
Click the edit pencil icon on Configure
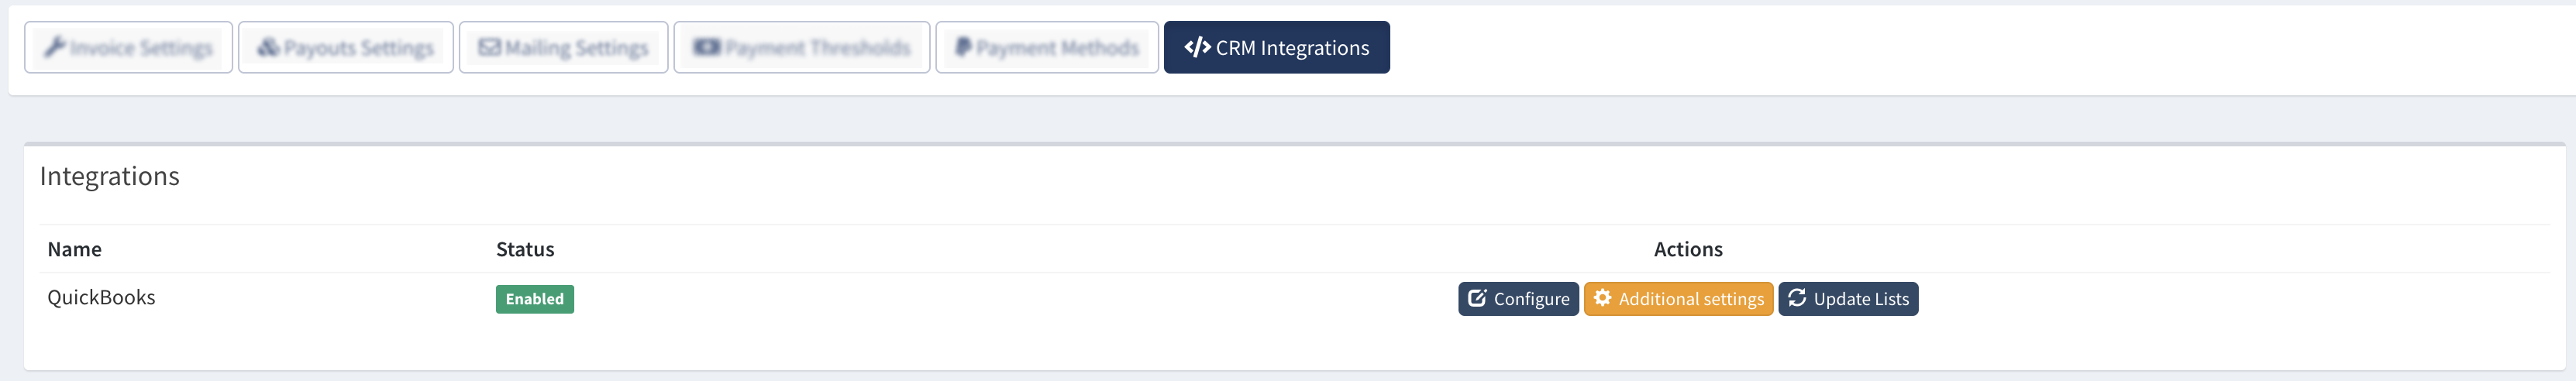coord(1477,298)
